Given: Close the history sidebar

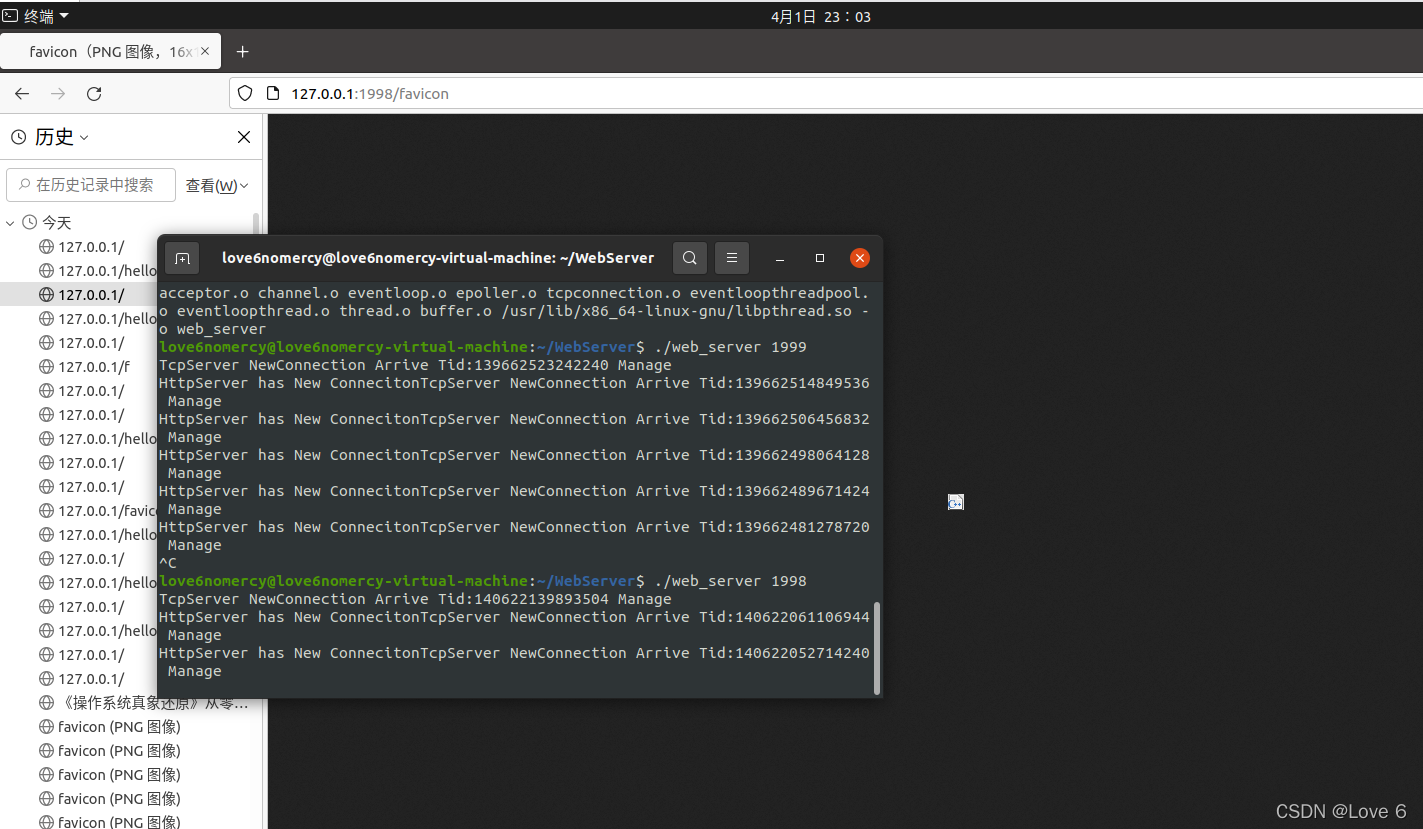Looking at the screenshot, I should point(244,137).
